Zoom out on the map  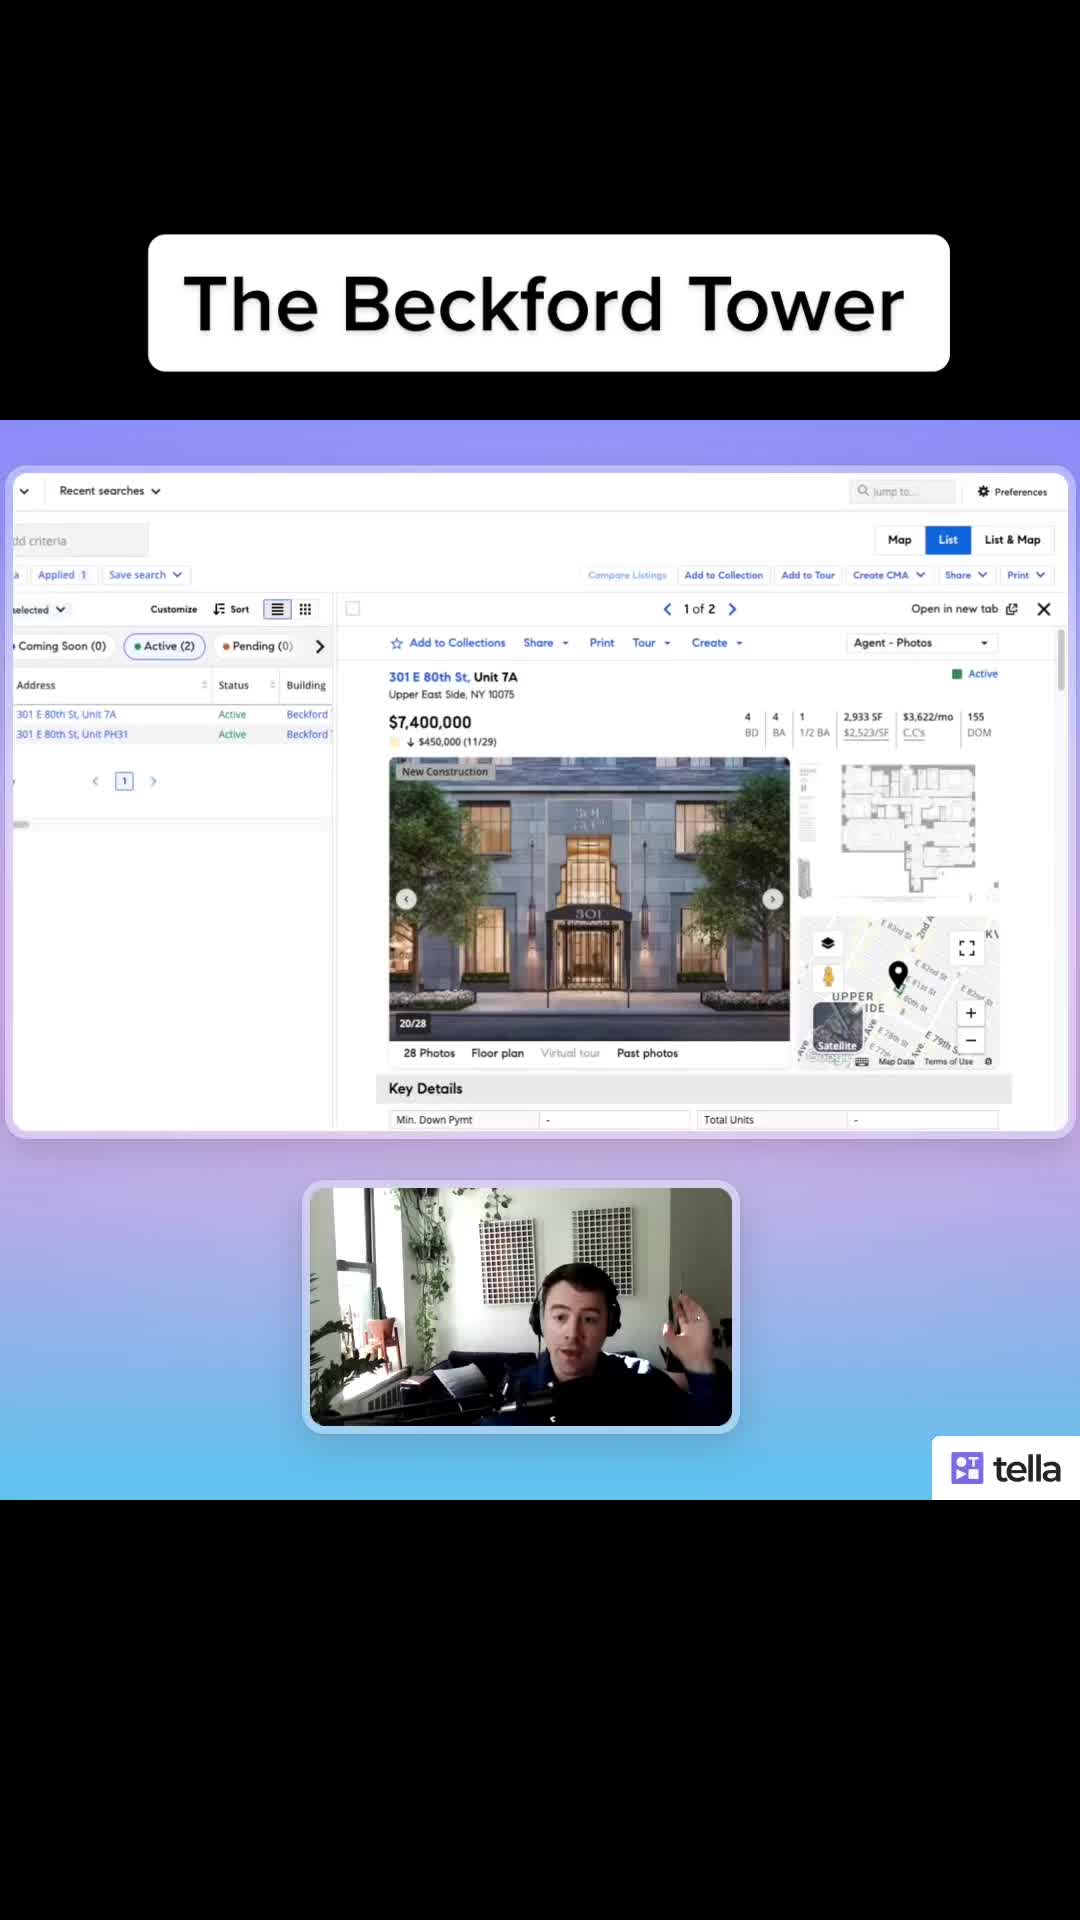[x=971, y=1040]
